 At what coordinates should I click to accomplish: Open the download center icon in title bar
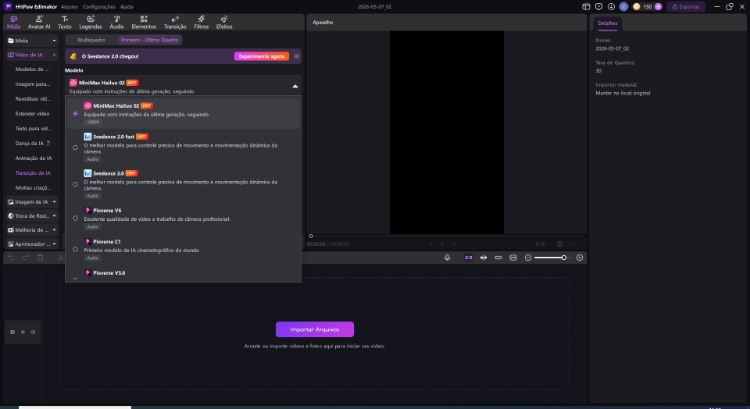click(x=611, y=7)
